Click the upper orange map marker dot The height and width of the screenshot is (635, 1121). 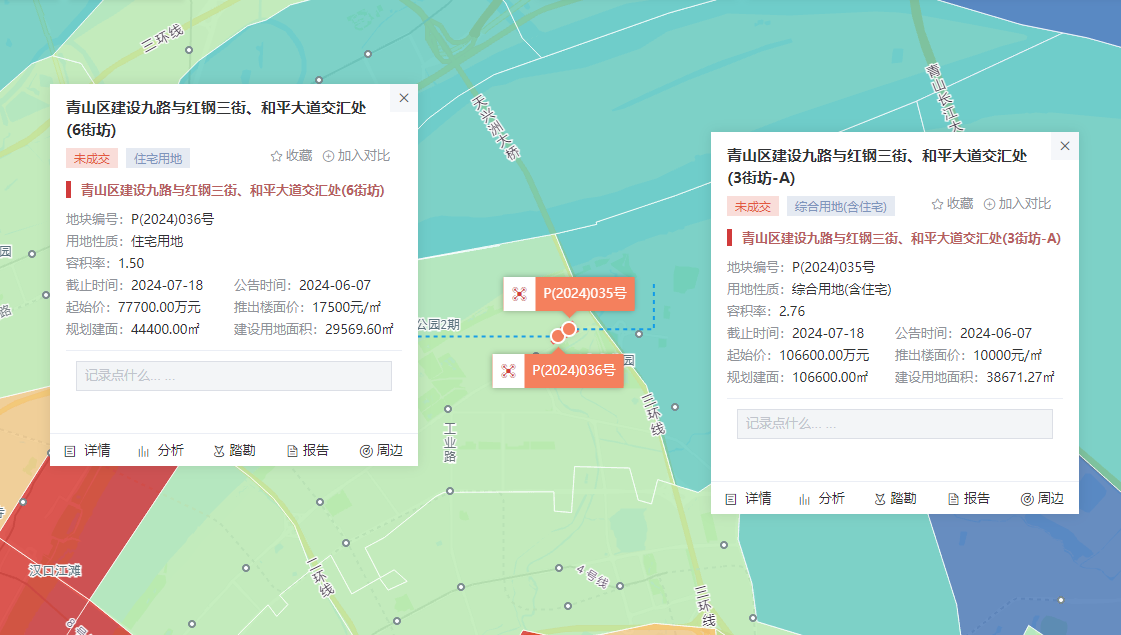pyautogui.click(x=568, y=328)
